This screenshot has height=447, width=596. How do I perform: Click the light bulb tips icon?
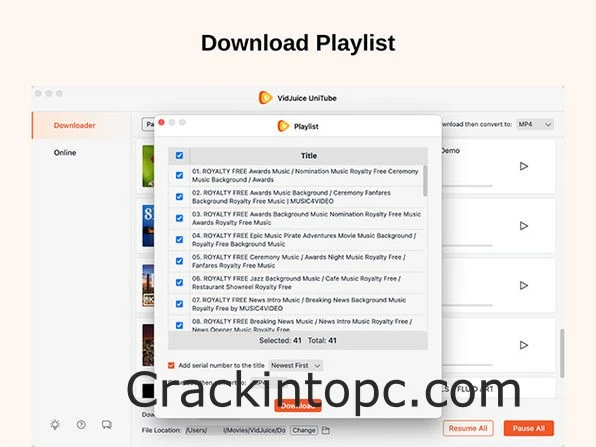[55, 425]
